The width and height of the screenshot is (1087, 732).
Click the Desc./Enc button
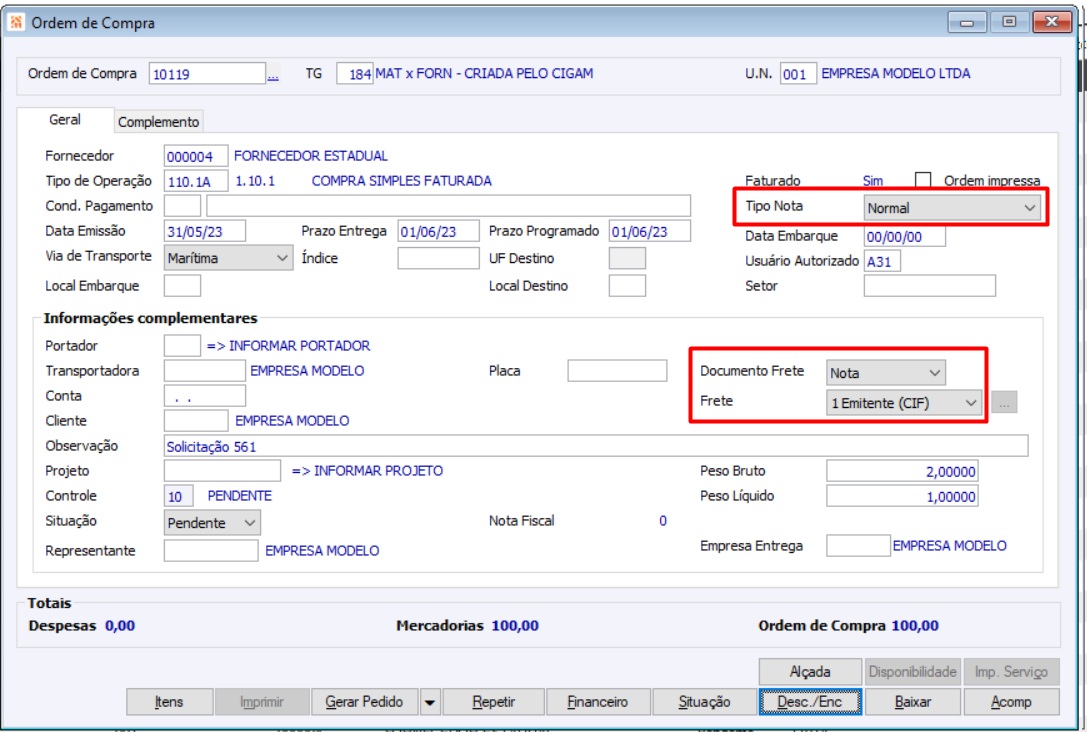click(x=810, y=702)
